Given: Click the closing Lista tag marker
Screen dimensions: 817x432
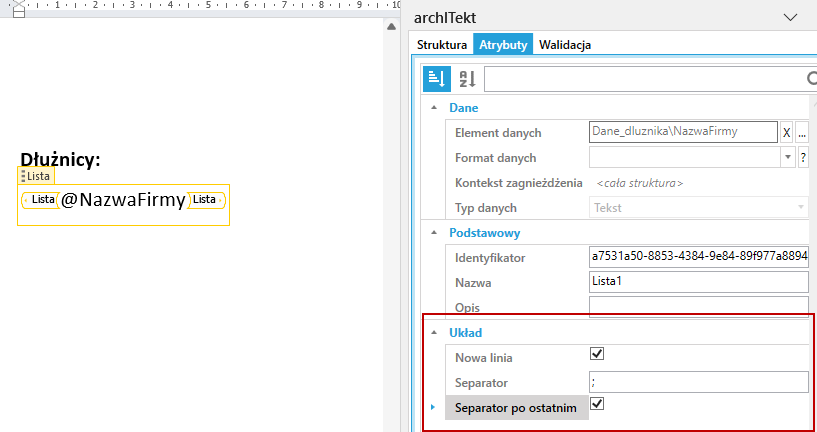Looking at the screenshot, I should [206, 200].
